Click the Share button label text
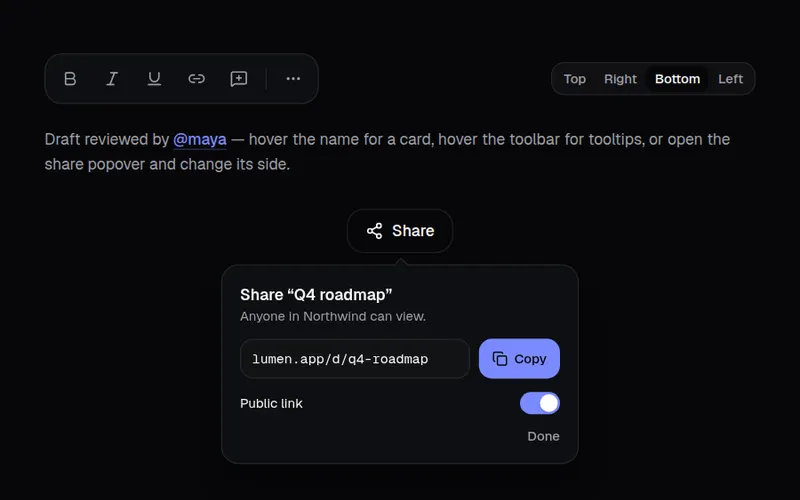800x500 pixels. [x=413, y=231]
